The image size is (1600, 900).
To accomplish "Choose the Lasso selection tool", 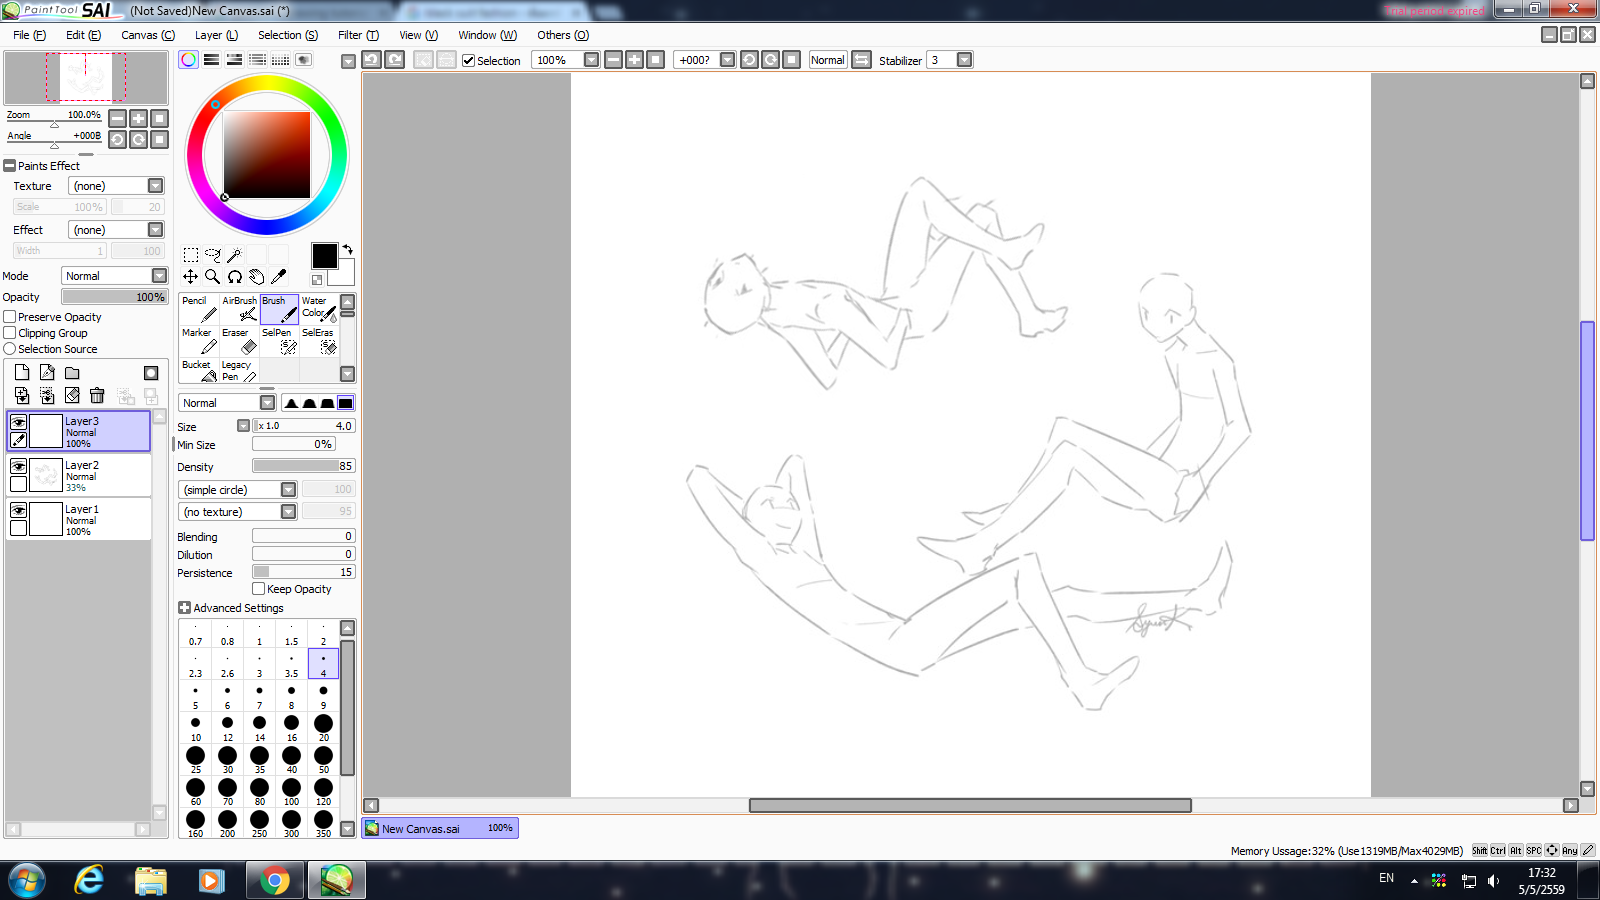I will (x=212, y=255).
